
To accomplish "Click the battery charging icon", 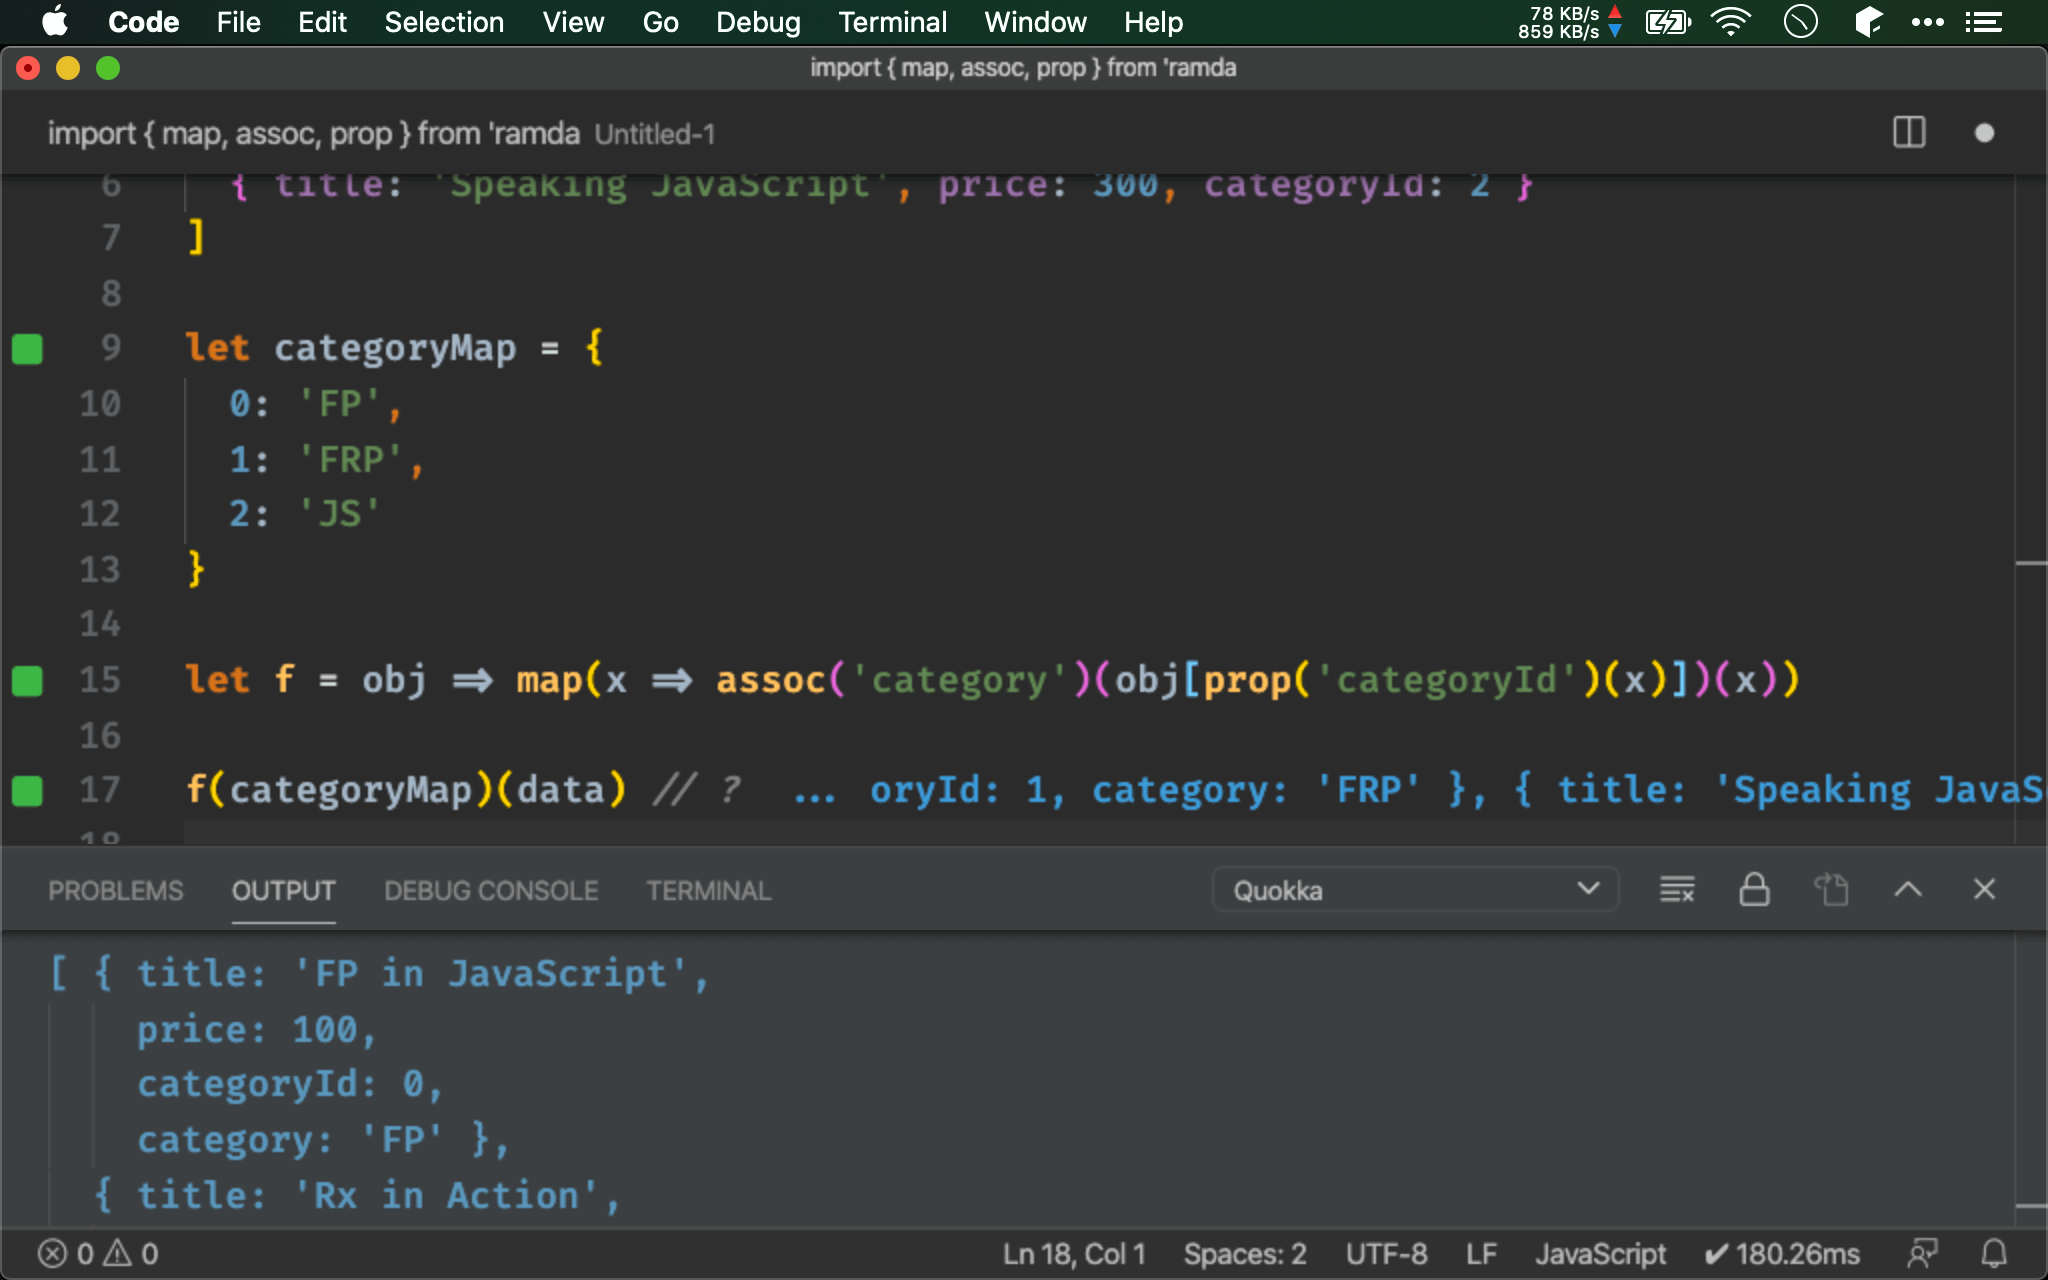I will pos(1668,21).
